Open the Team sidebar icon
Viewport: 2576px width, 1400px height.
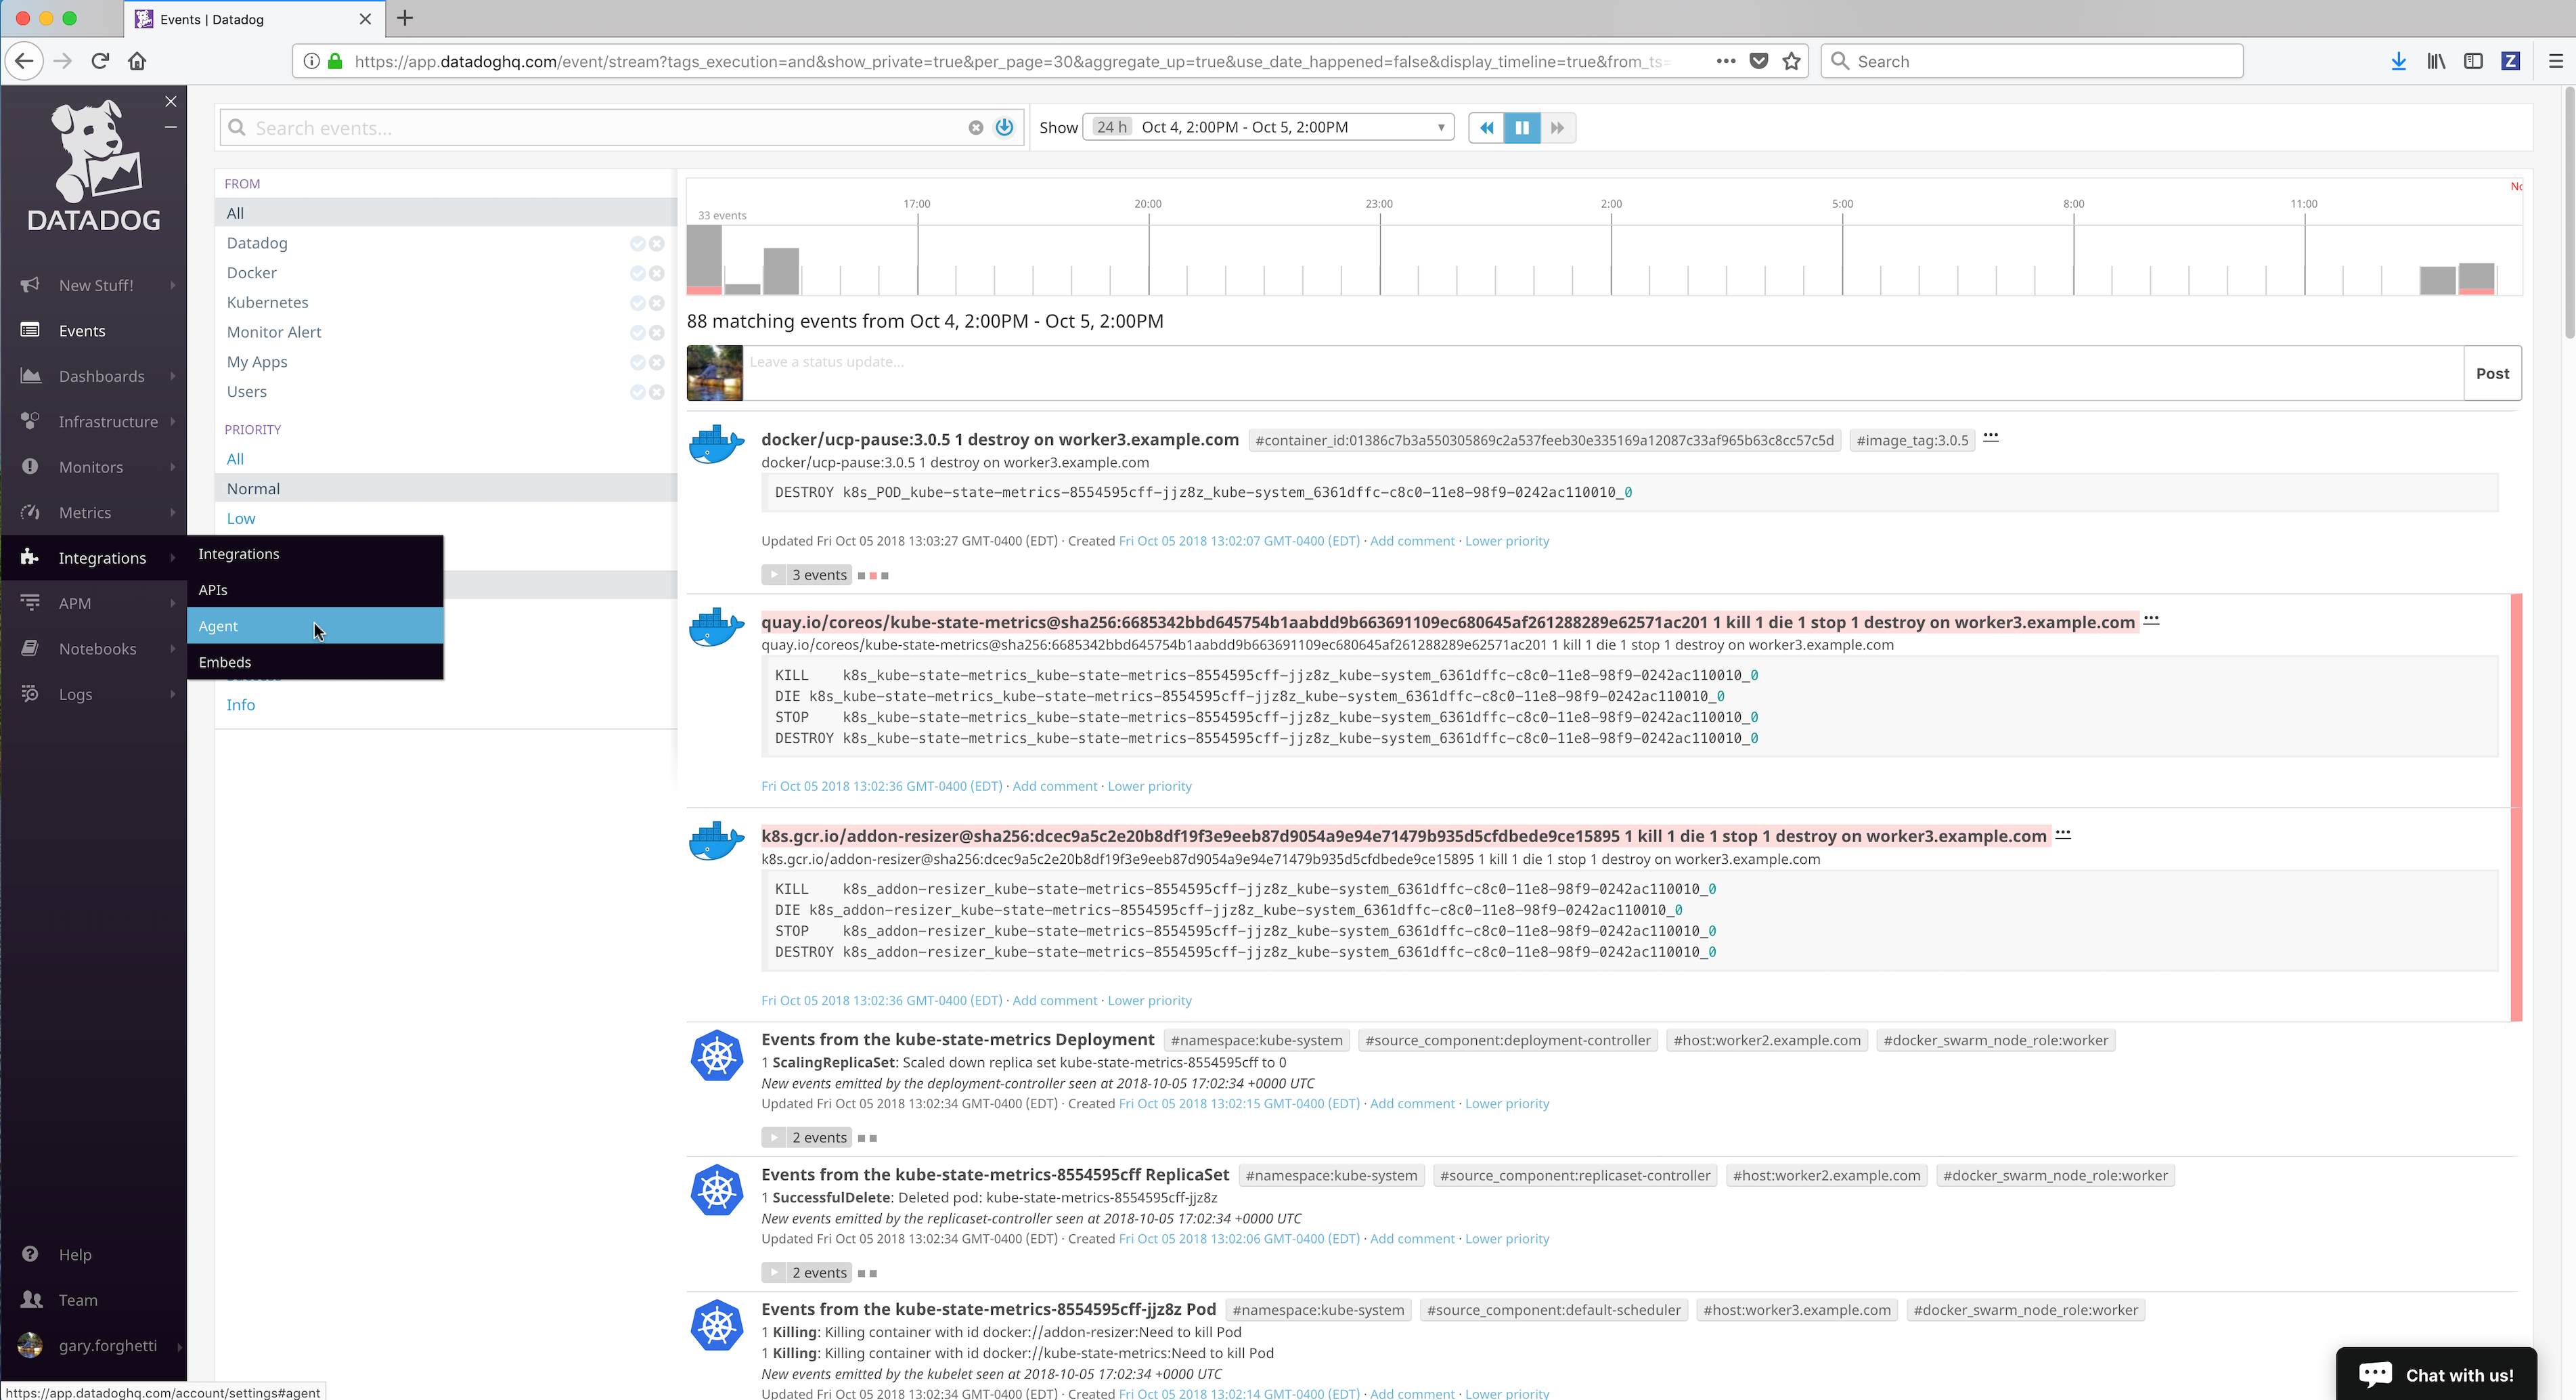click(x=31, y=1300)
